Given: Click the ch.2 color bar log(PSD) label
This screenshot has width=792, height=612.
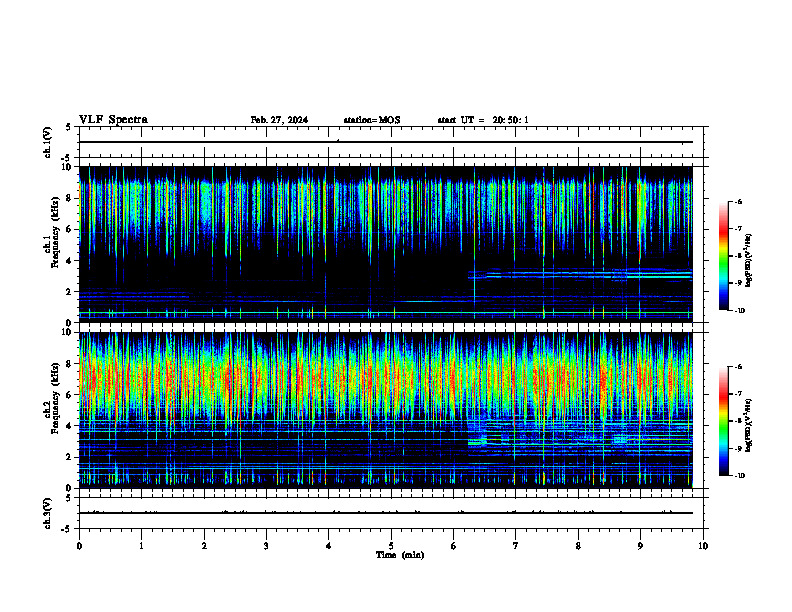Looking at the screenshot, I should point(749,425).
